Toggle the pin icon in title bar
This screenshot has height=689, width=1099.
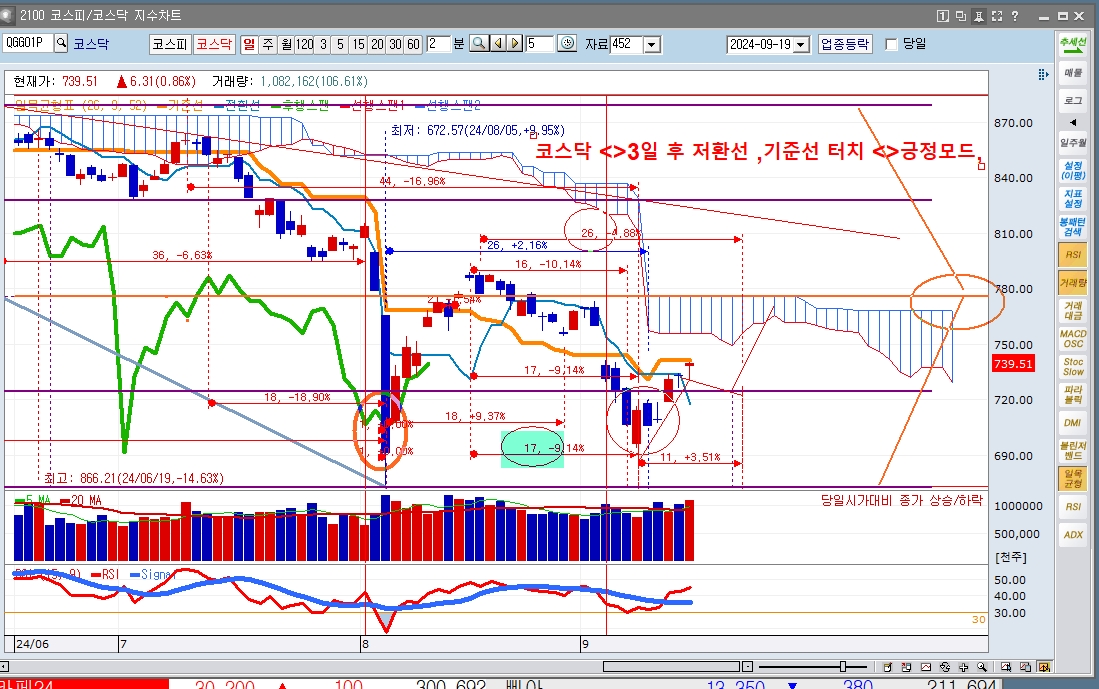coord(979,15)
